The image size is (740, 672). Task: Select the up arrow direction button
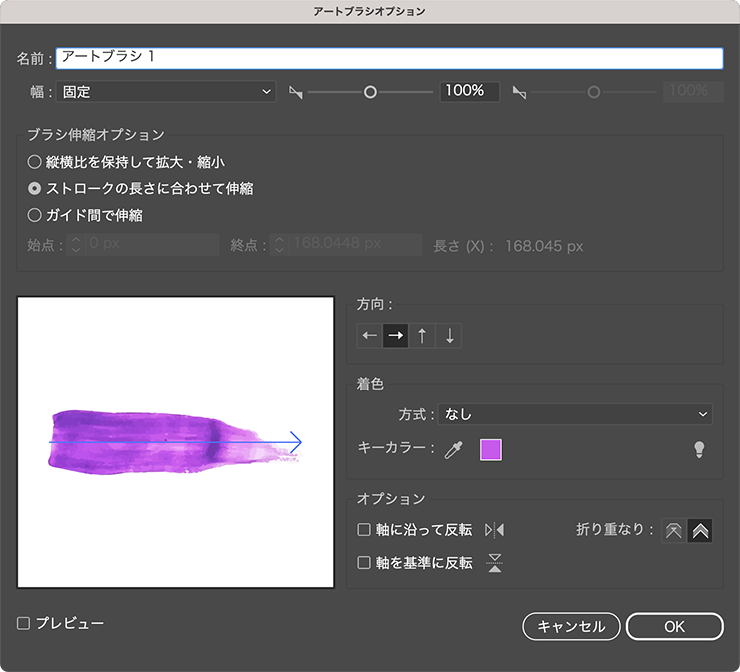[x=422, y=336]
